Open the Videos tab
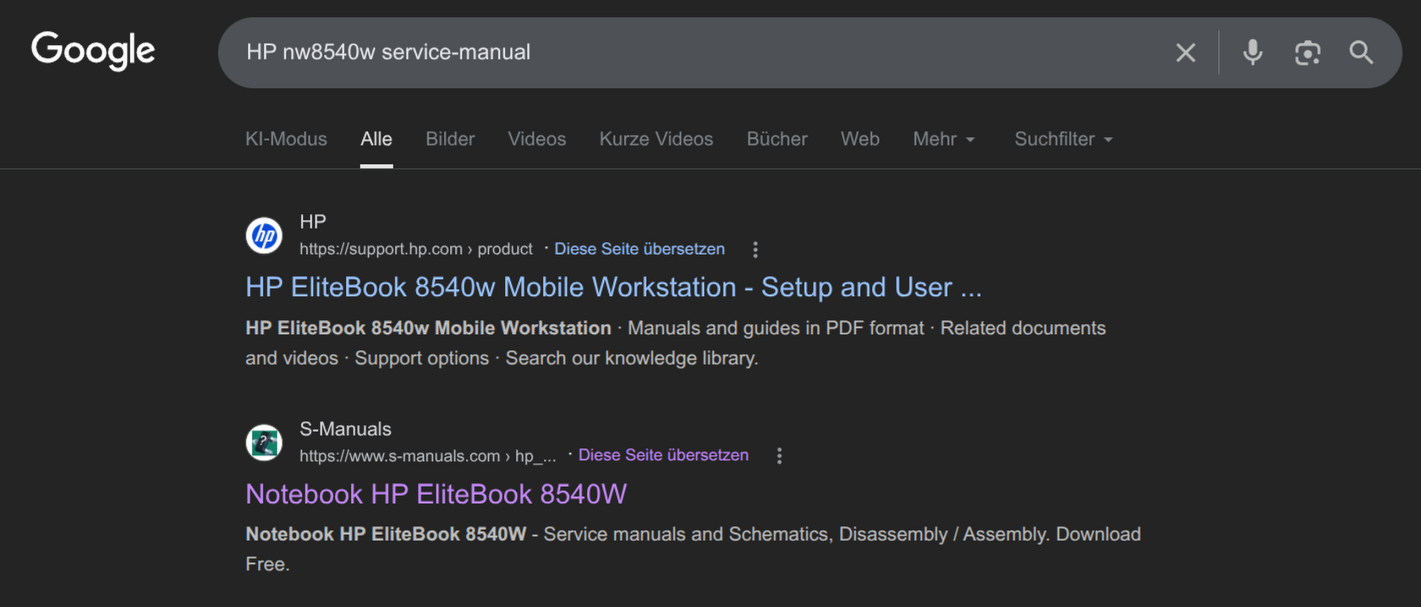 click(x=537, y=139)
